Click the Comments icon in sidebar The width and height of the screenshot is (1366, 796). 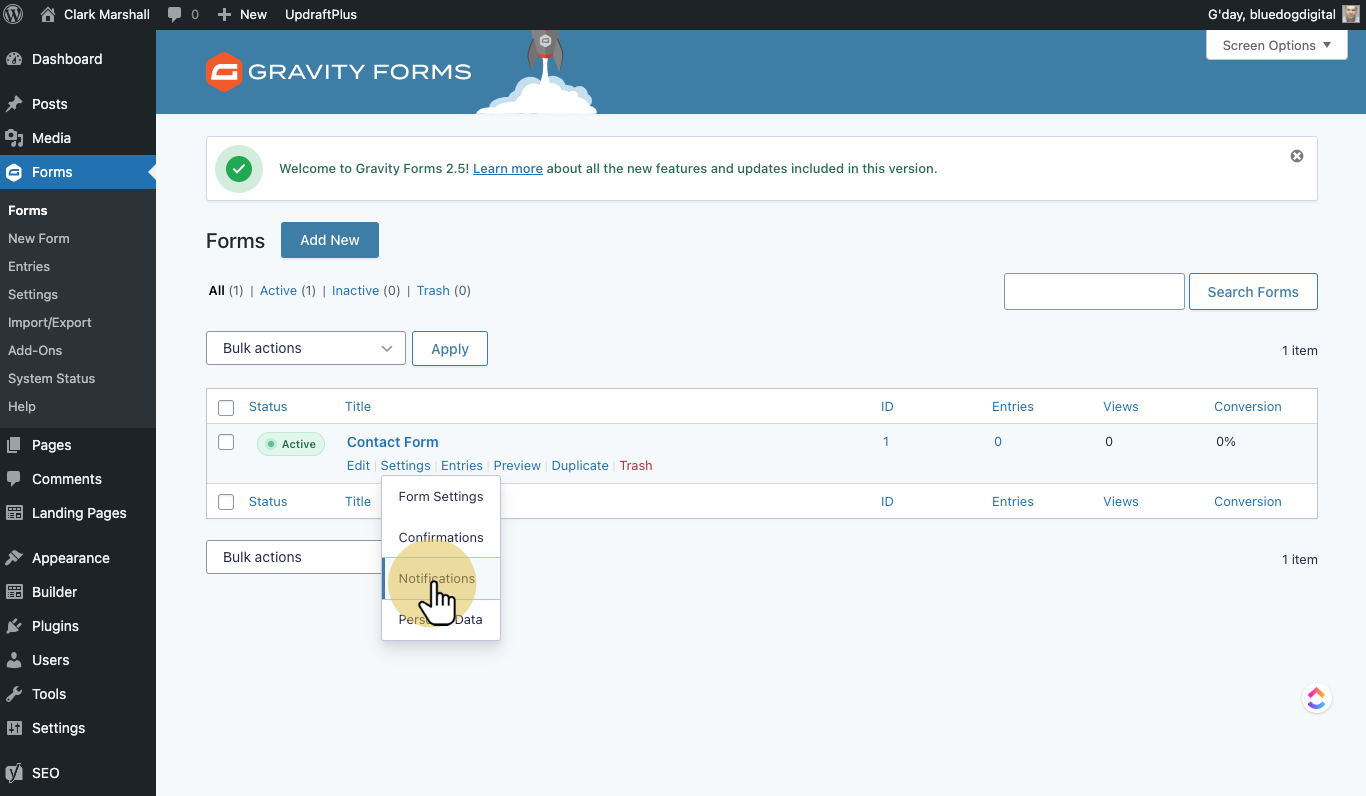point(14,479)
